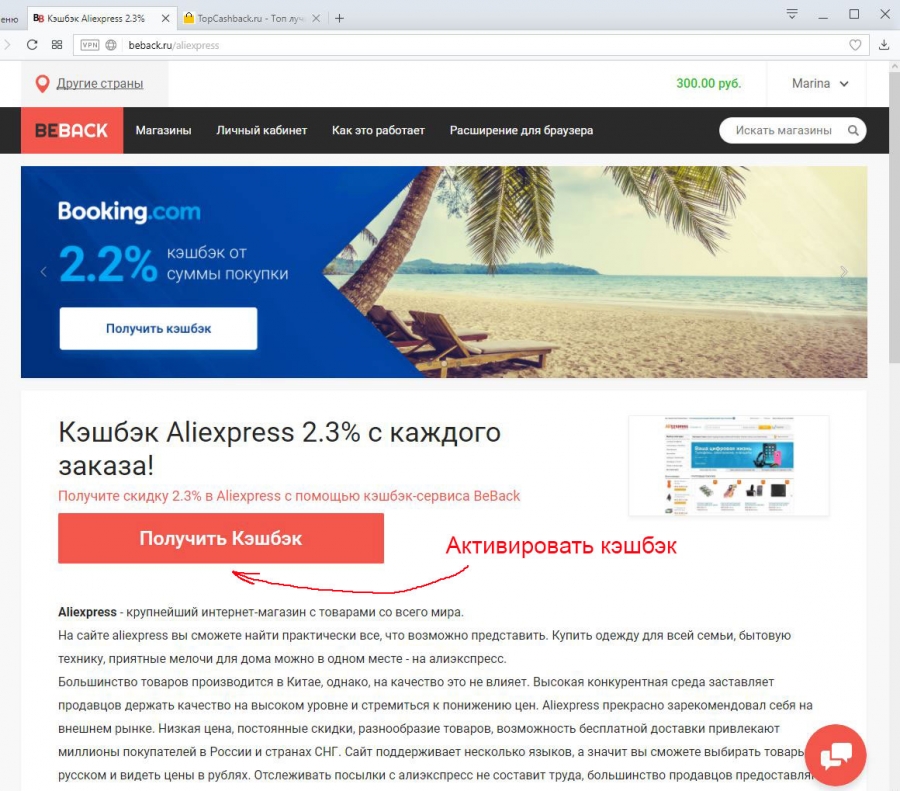Viewport: 900px width, 791px height.
Task: Open the Расширение для браузера menu item
Action: tap(521, 130)
